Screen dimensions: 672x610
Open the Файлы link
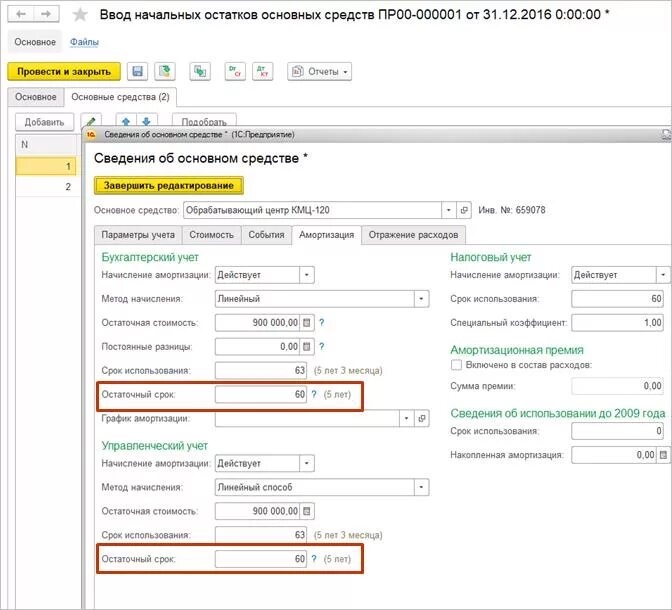[x=84, y=42]
